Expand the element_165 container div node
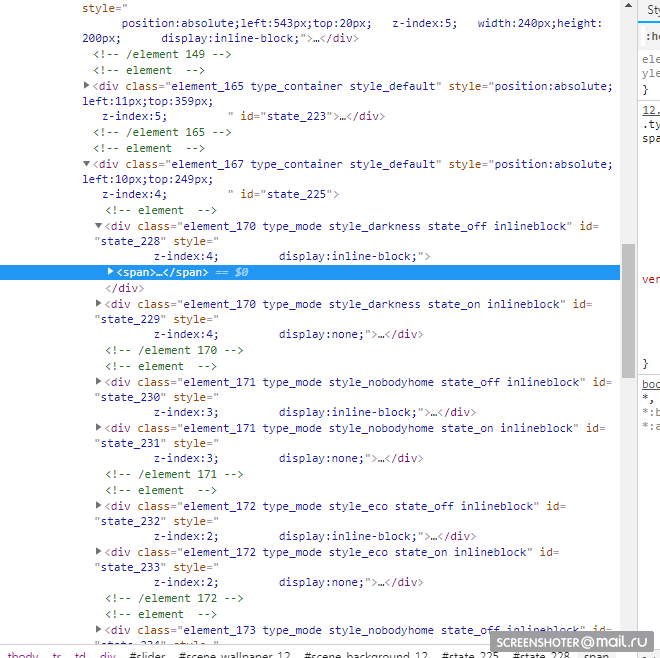 [87, 86]
